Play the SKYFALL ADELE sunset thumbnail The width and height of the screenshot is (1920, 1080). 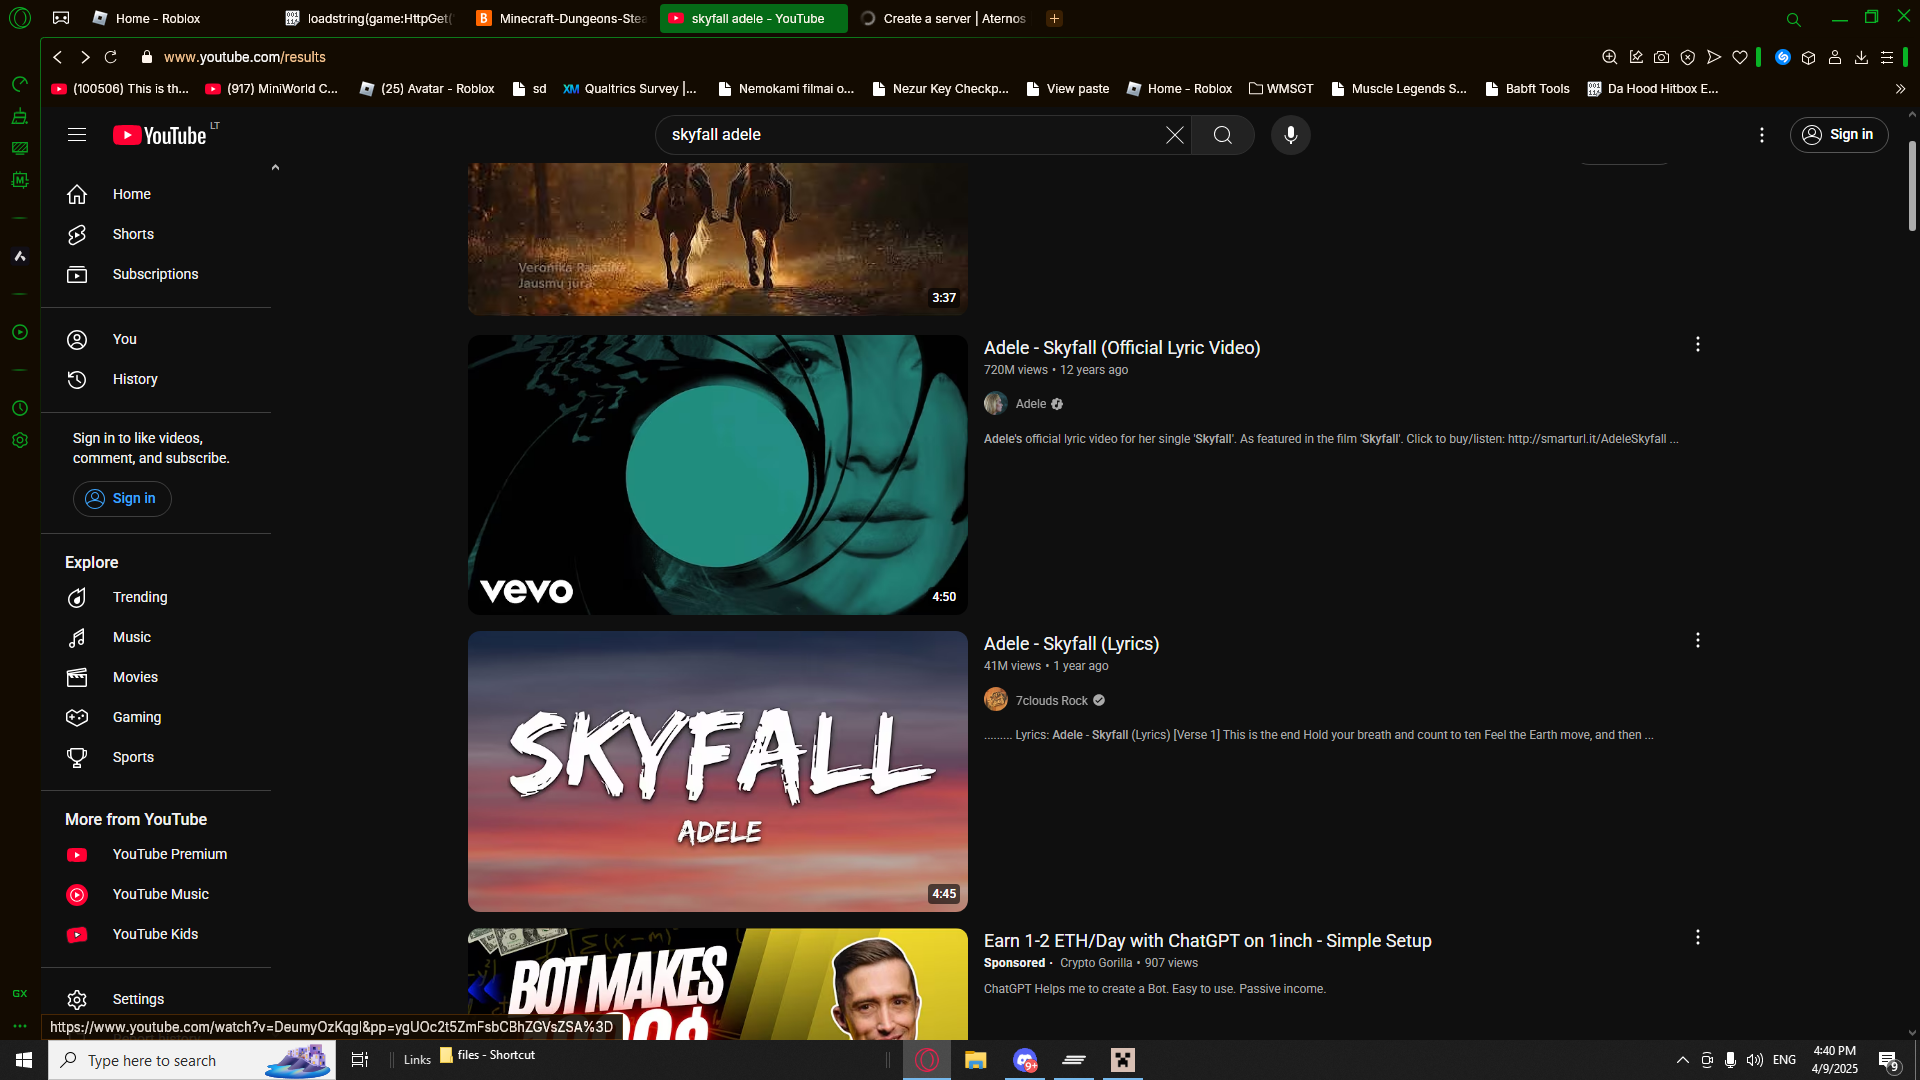pyautogui.click(x=717, y=771)
